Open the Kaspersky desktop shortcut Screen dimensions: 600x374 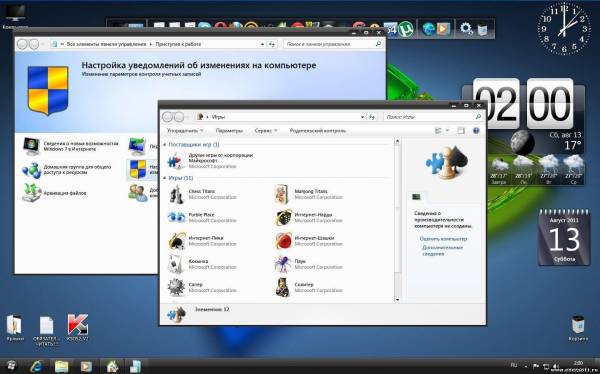pos(78,327)
